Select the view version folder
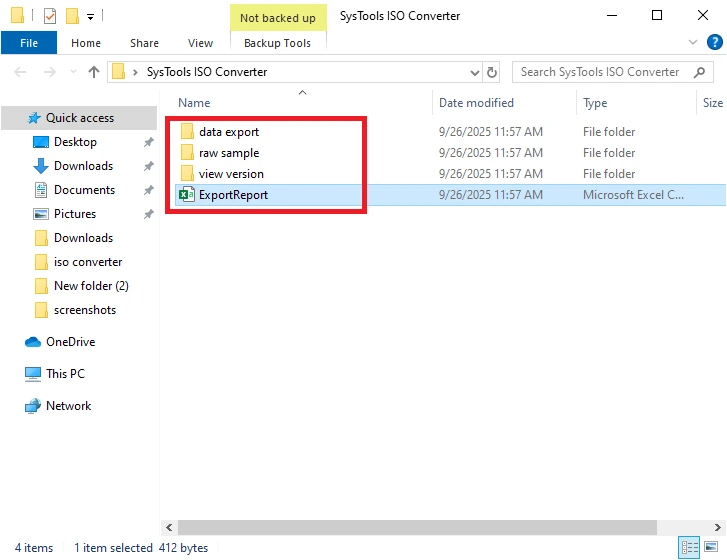Image resolution: width=727 pixels, height=560 pixels. point(231,174)
